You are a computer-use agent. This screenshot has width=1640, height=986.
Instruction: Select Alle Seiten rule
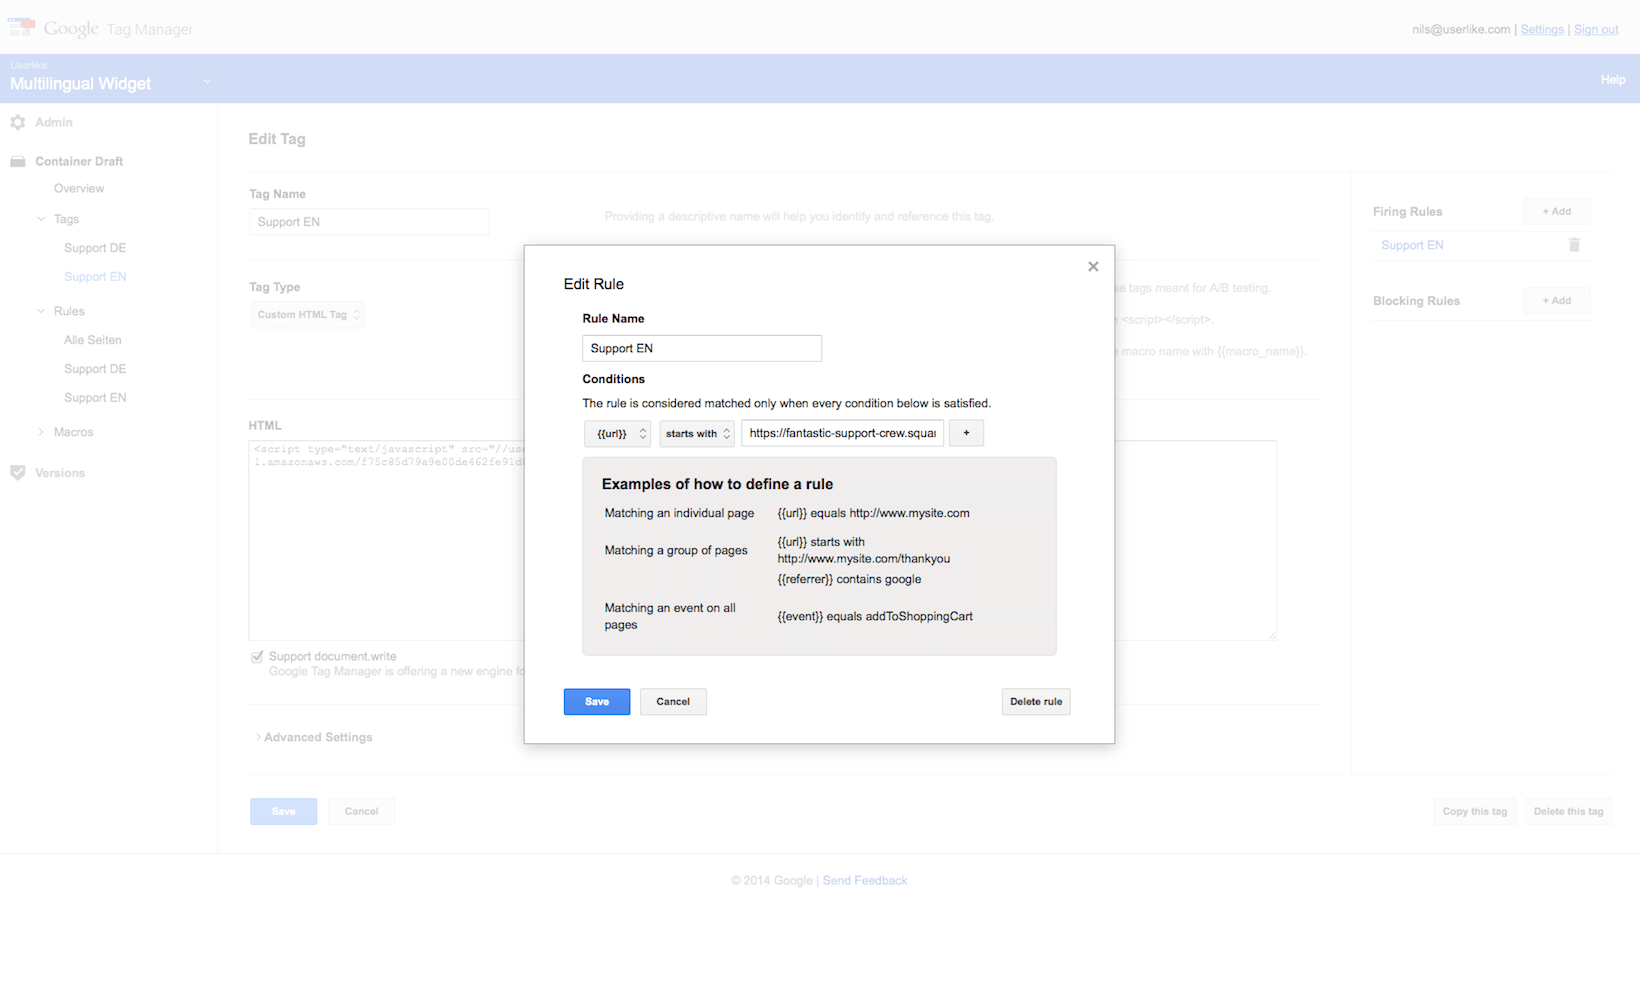coord(93,340)
